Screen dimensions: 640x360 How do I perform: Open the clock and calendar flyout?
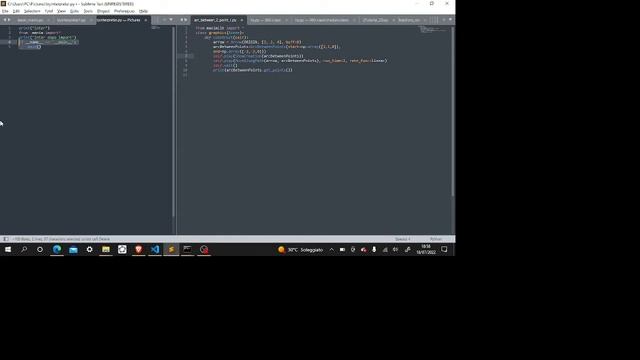point(426,249)
